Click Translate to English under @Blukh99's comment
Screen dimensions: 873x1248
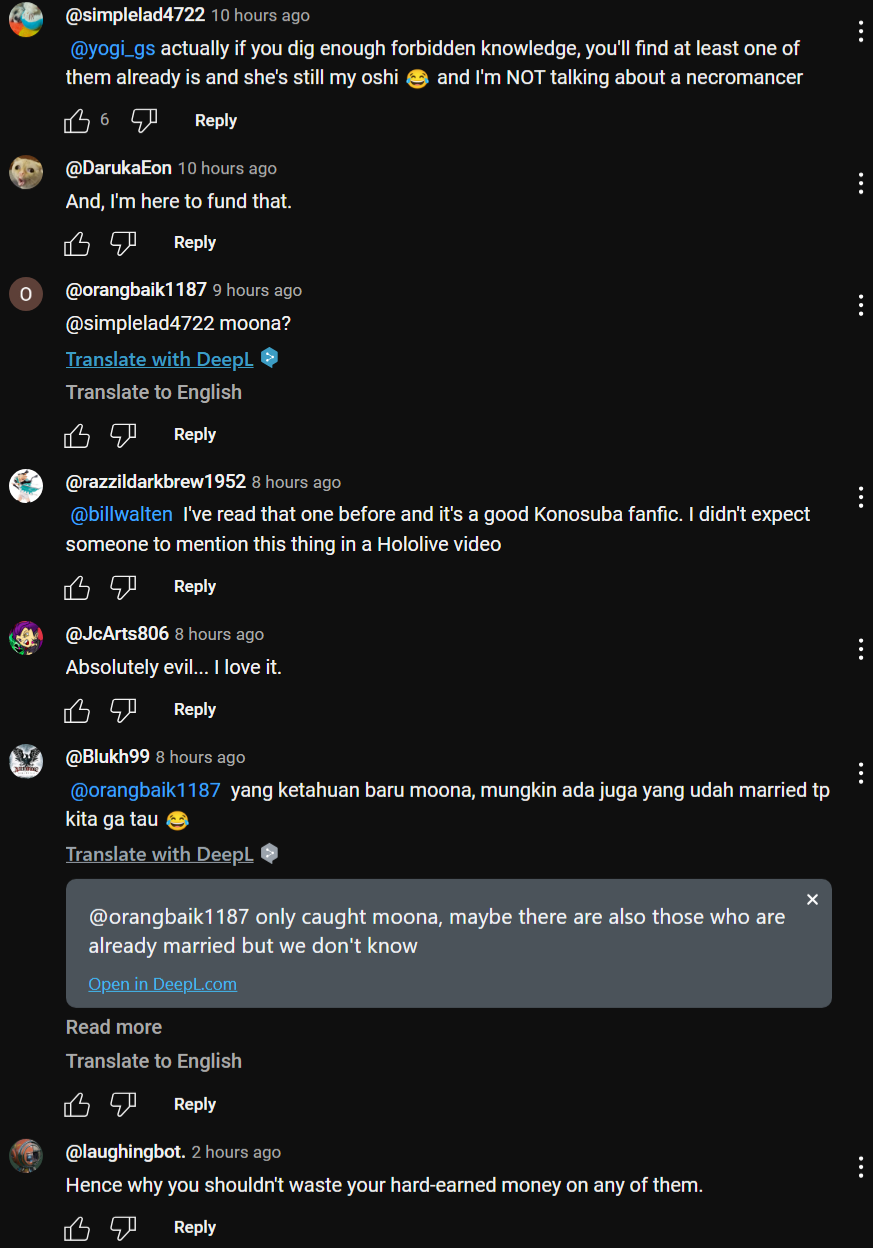click(153, 1061)
